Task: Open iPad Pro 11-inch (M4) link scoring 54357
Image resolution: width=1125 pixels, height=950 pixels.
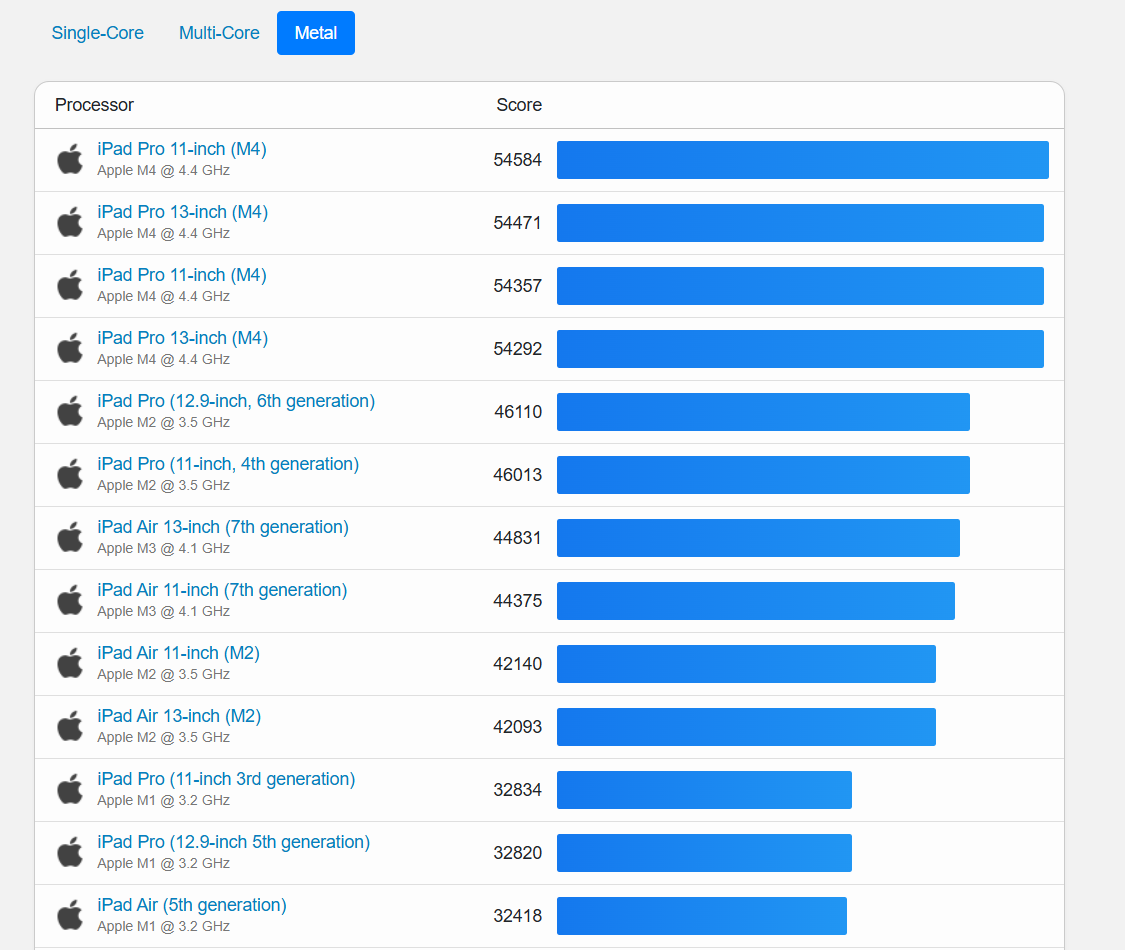Action: tap(182, 275)
